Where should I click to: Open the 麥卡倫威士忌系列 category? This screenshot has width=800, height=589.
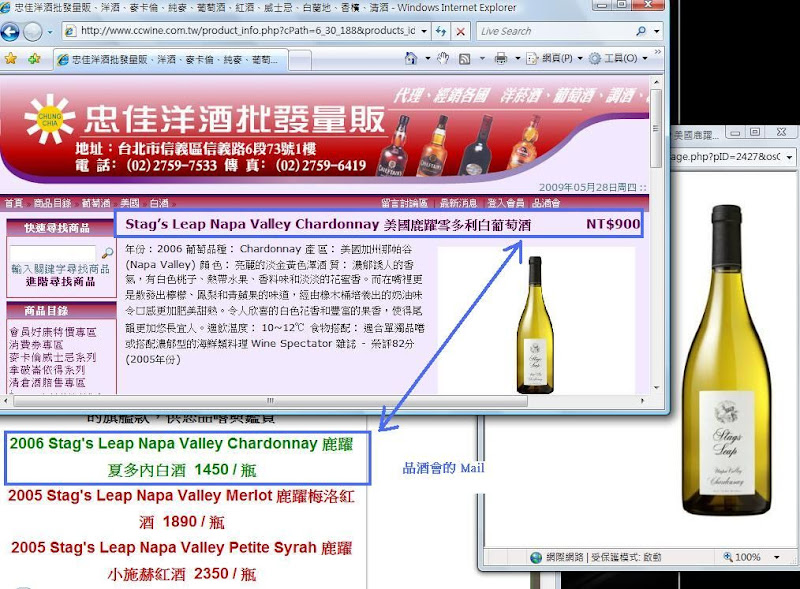[53, 357]
